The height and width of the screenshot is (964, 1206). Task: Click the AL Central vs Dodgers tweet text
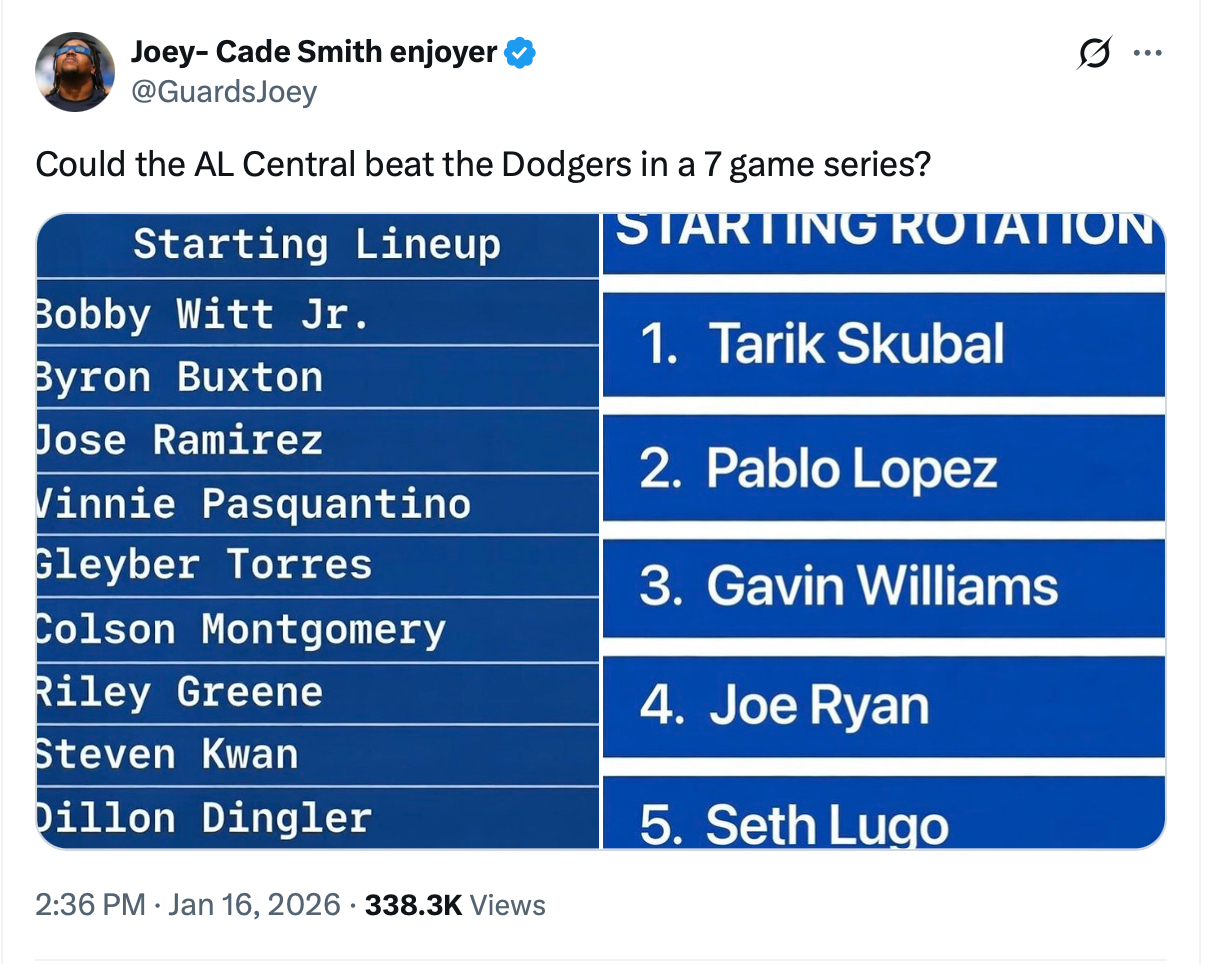tap(483, 163)
